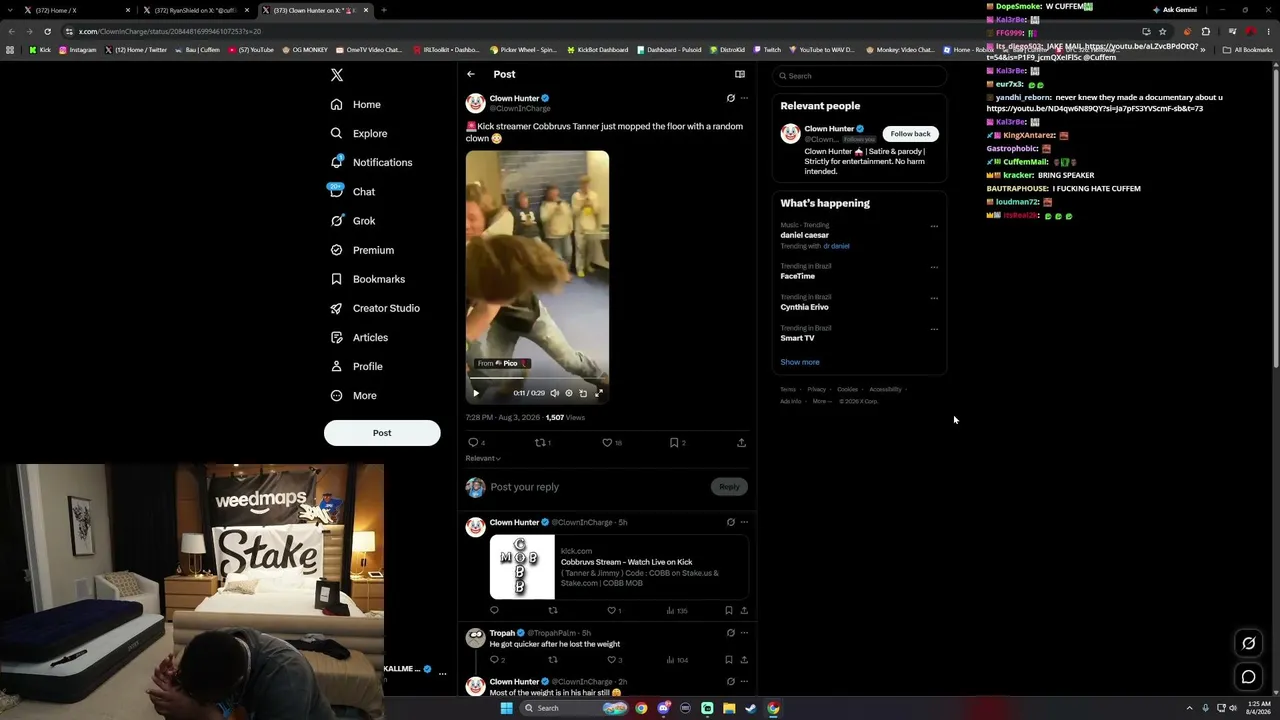Viewport: 1280px width, 720px height.
Task: Like Tropah's comment
Action: click(x=612, y=660)
